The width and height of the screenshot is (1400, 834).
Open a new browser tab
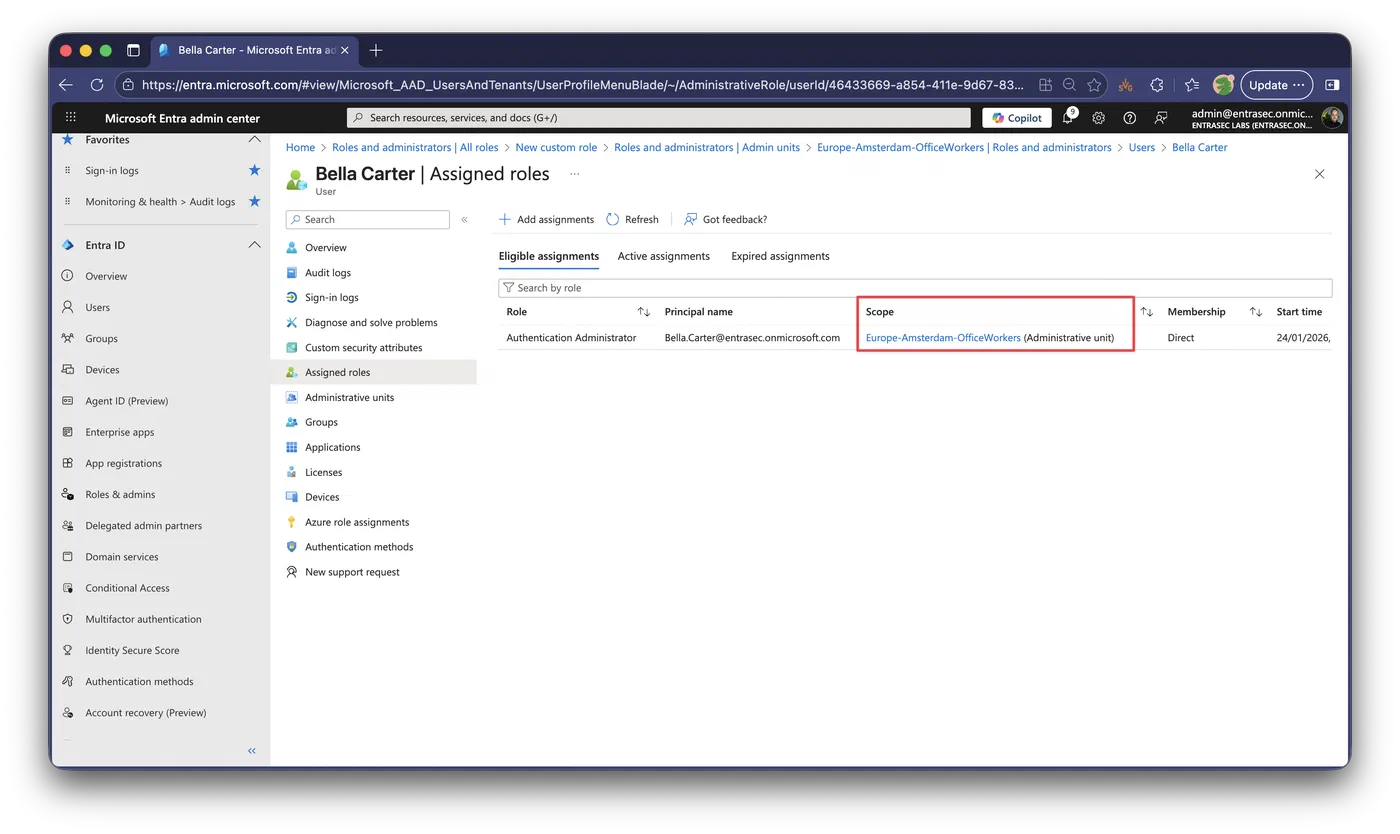[376, 50]
